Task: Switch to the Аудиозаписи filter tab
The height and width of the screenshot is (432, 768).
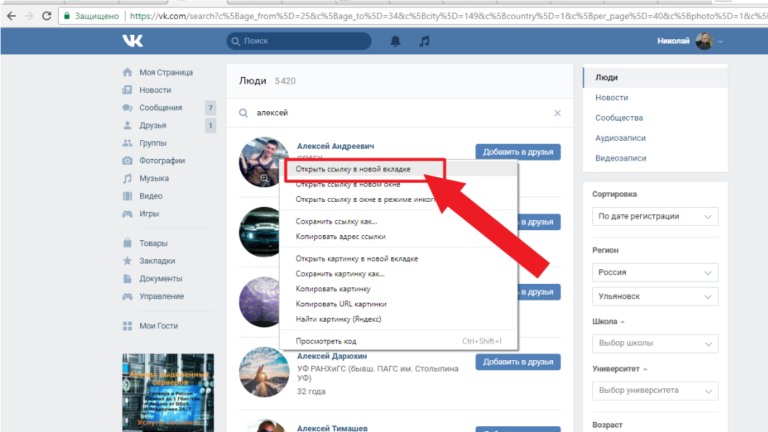Action: 655,138
